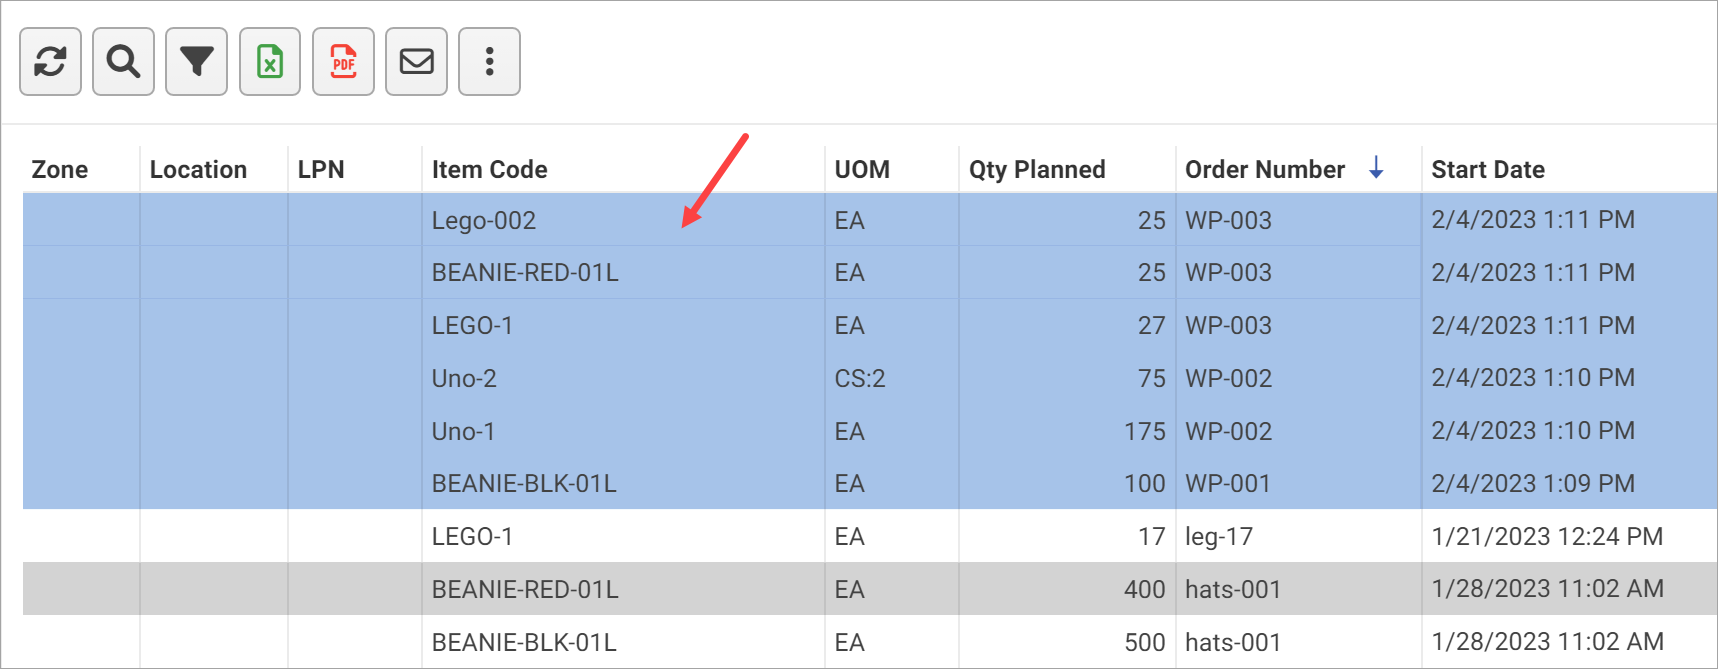The width and height of the screenshot is (1718, 669).
Task: Click the email envelope icon
Action: coord(416,62)
